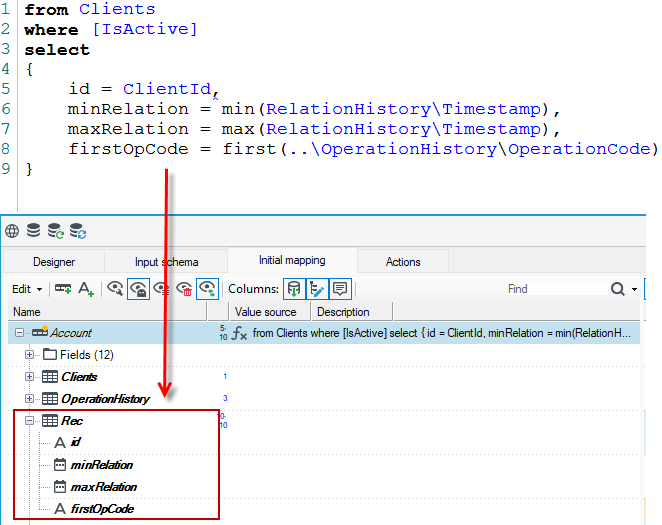
Task: Collapse the Rec table node
Action: [x=29, y=420]
